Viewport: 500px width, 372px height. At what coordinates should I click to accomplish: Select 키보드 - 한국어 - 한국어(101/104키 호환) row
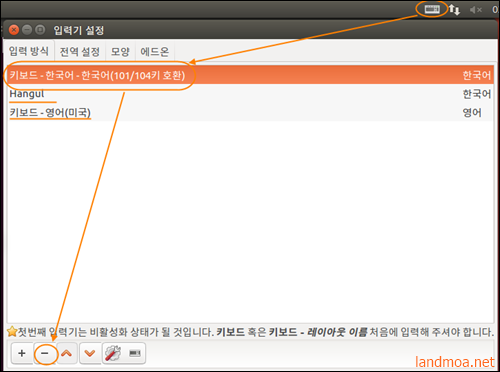(x=250, y=75)
